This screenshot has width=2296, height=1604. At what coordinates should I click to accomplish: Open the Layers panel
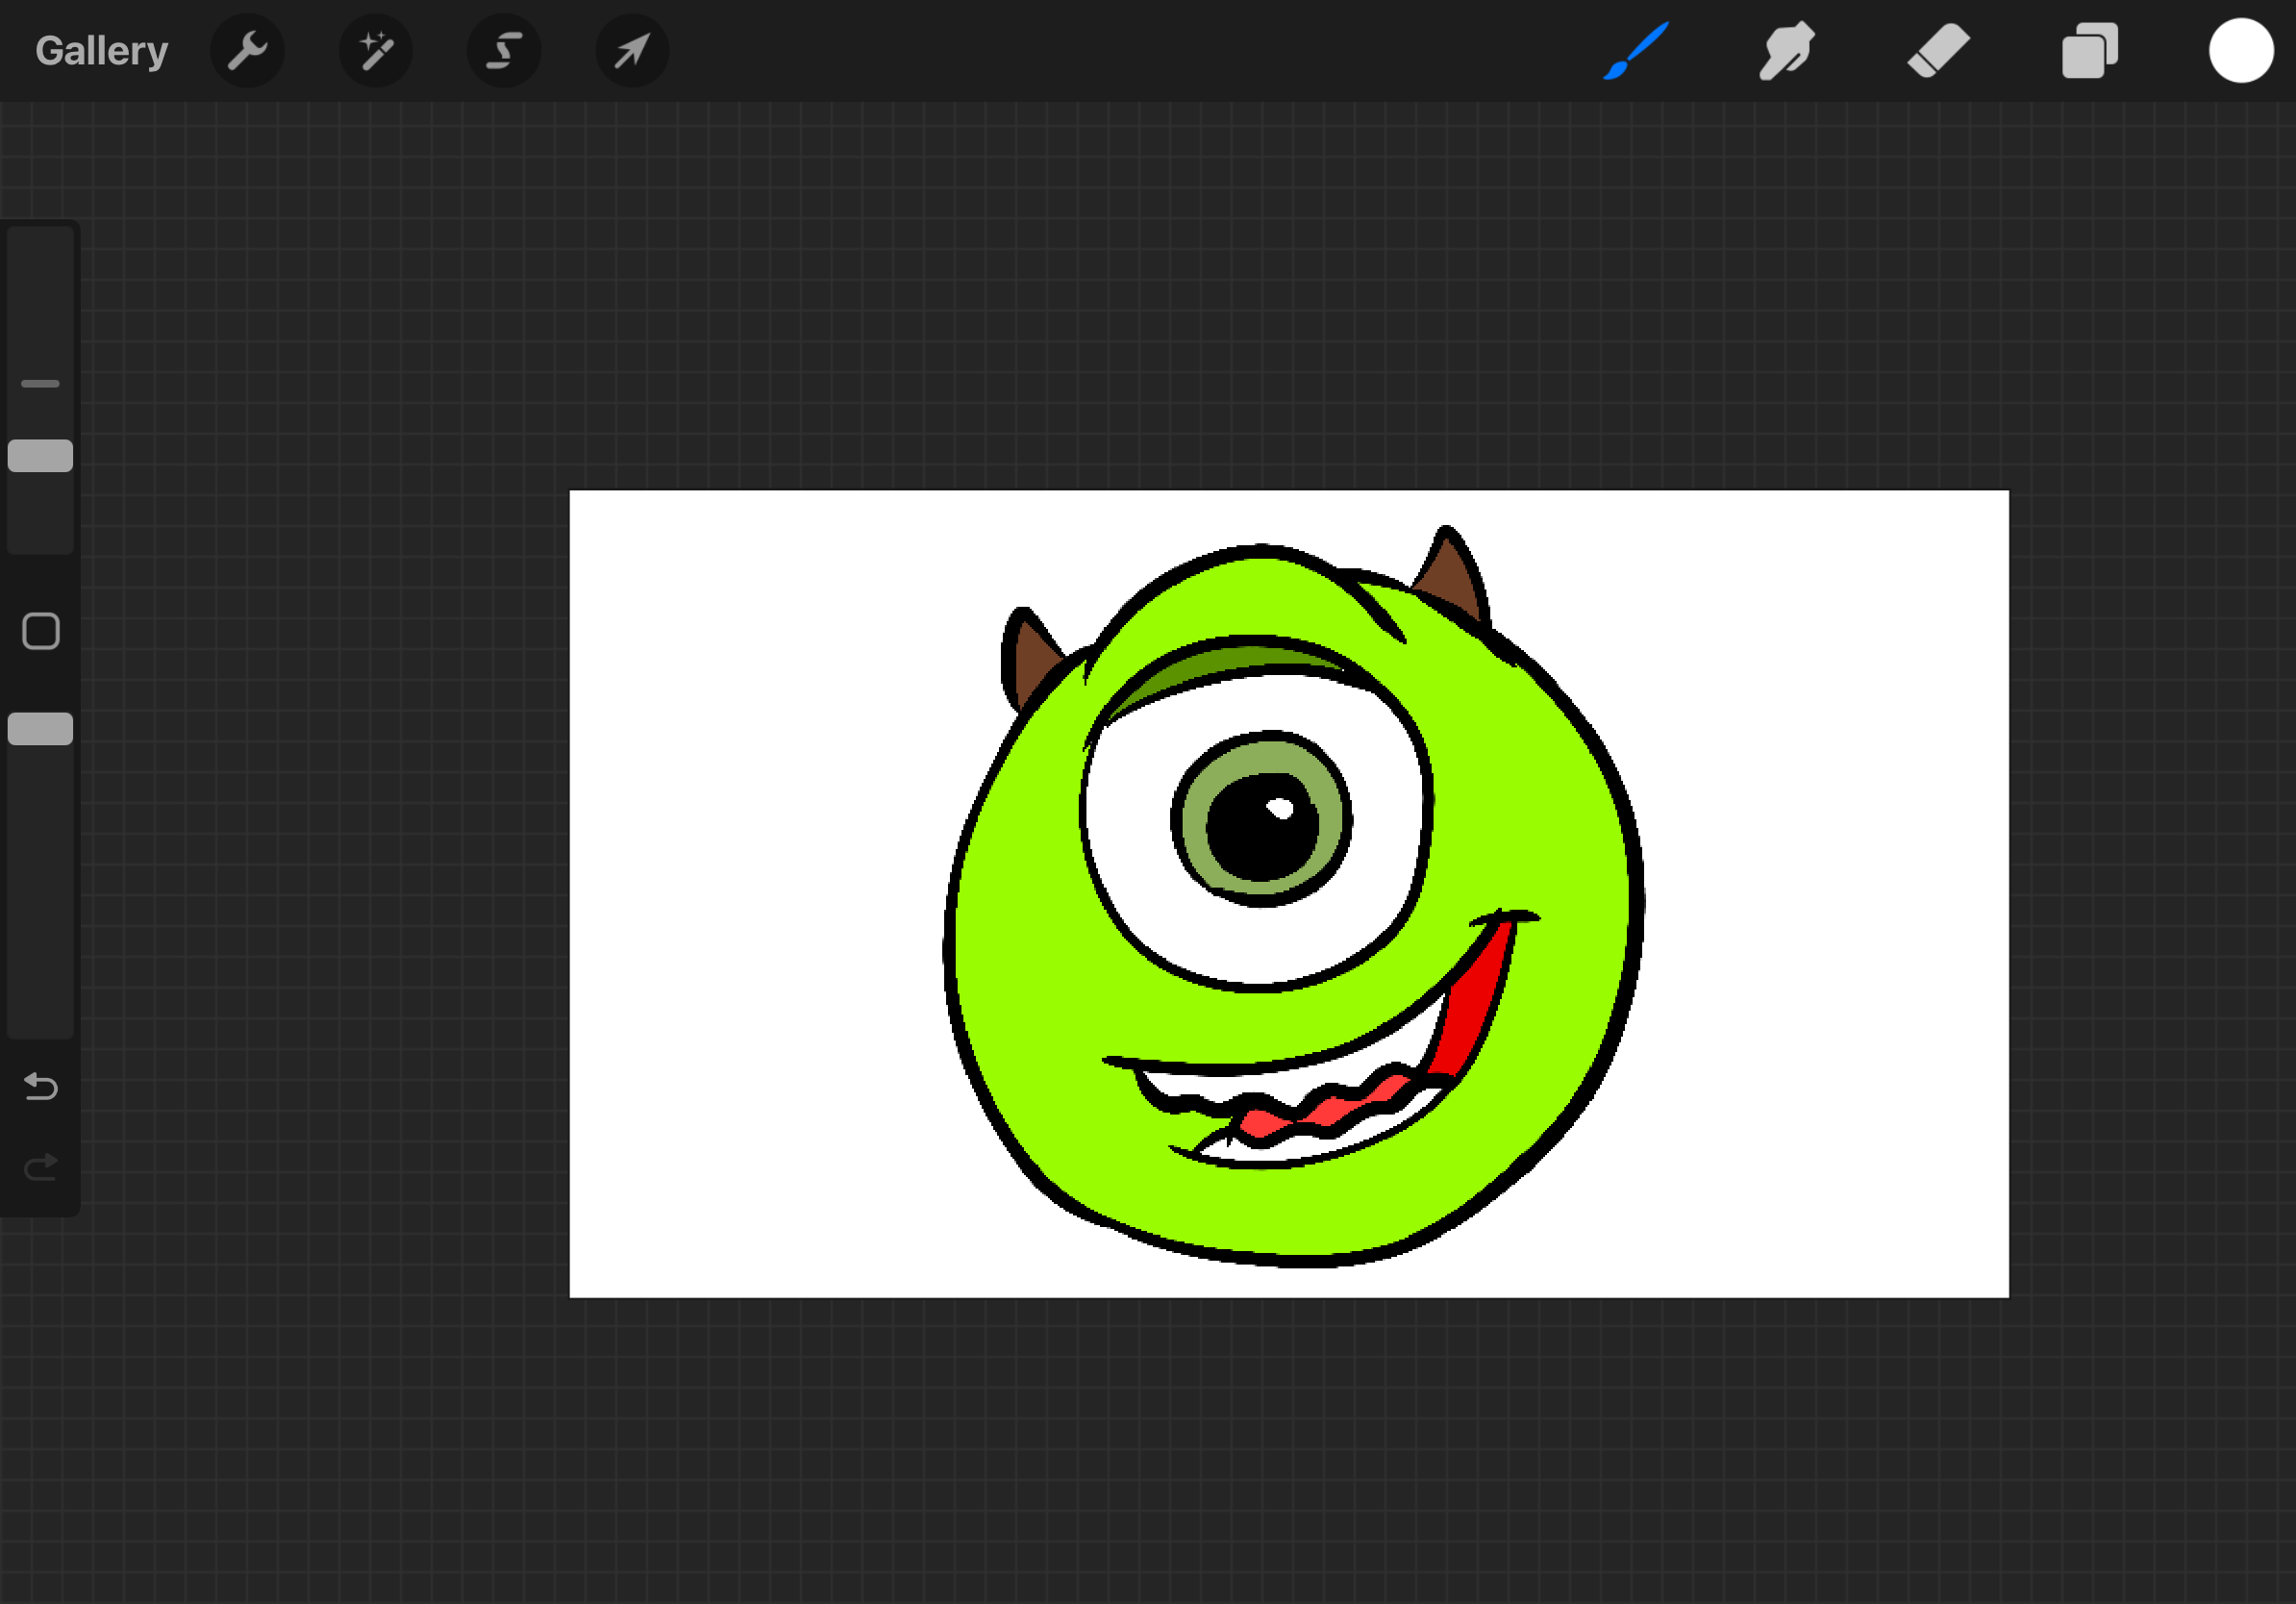[2089, 50]
